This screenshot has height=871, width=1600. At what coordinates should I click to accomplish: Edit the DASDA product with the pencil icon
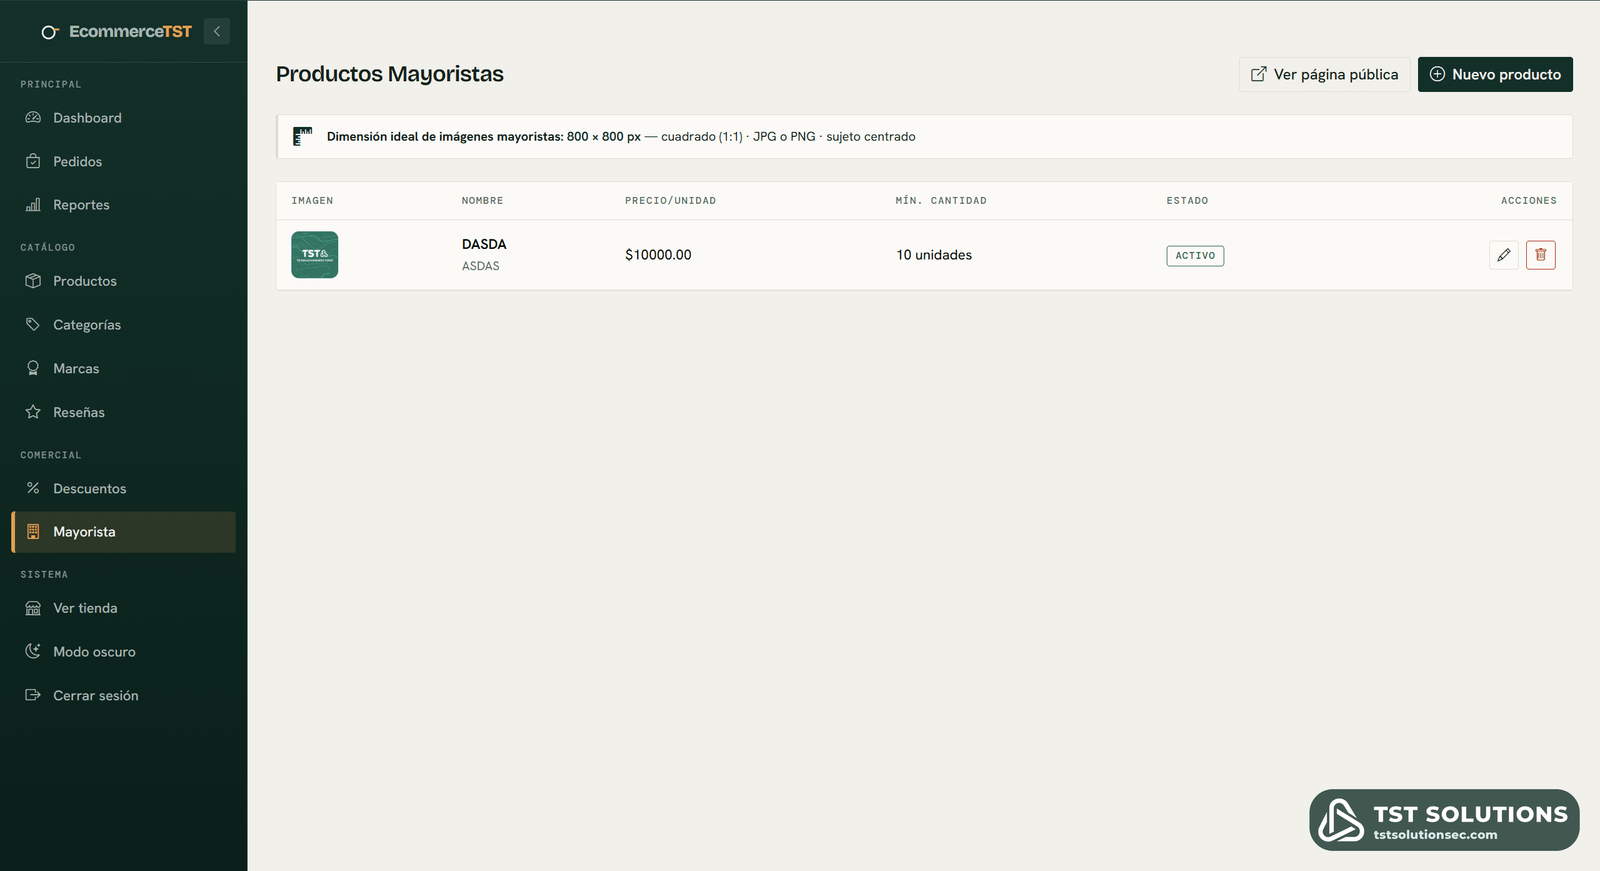pyautogui.click(x=1504, y=255)
